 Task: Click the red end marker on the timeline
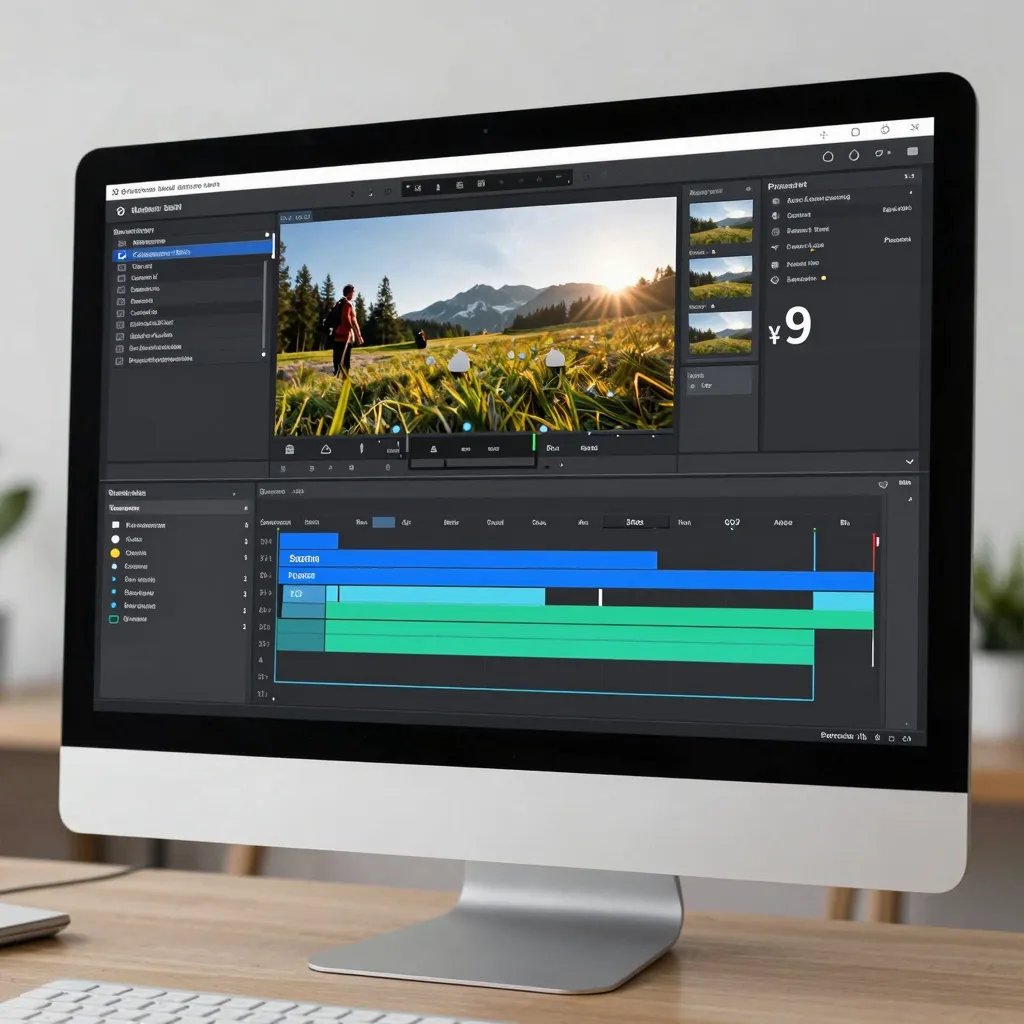click(874, 552)
